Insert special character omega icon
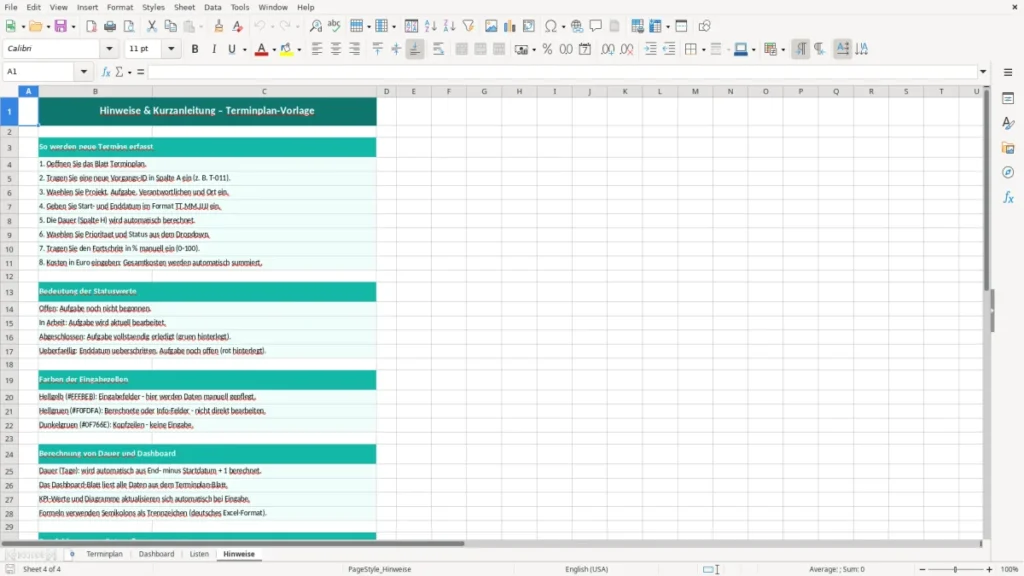The image size is (1024, 576). tap(551, 26)
